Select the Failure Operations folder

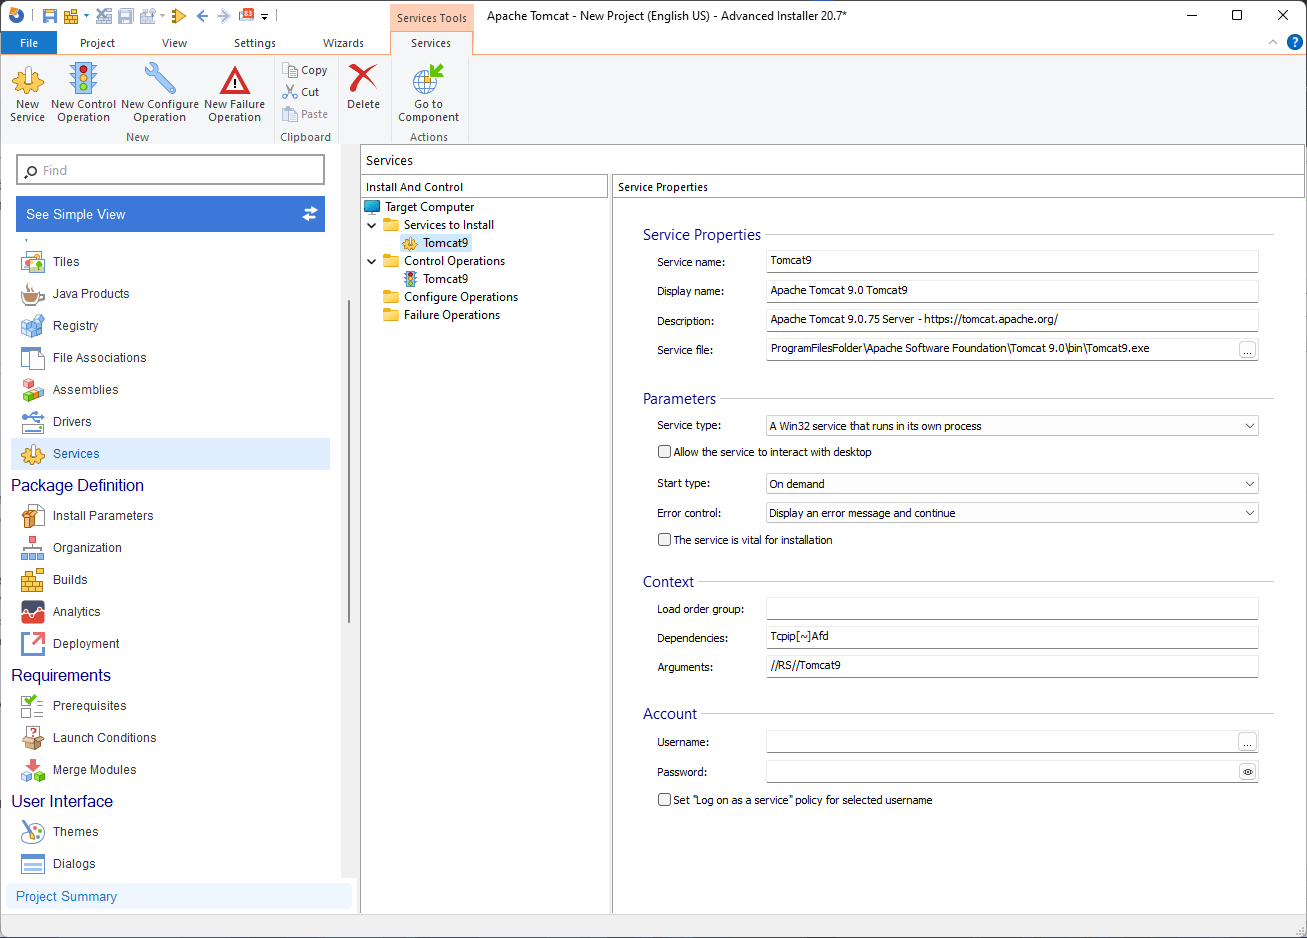tap(452, 315)
